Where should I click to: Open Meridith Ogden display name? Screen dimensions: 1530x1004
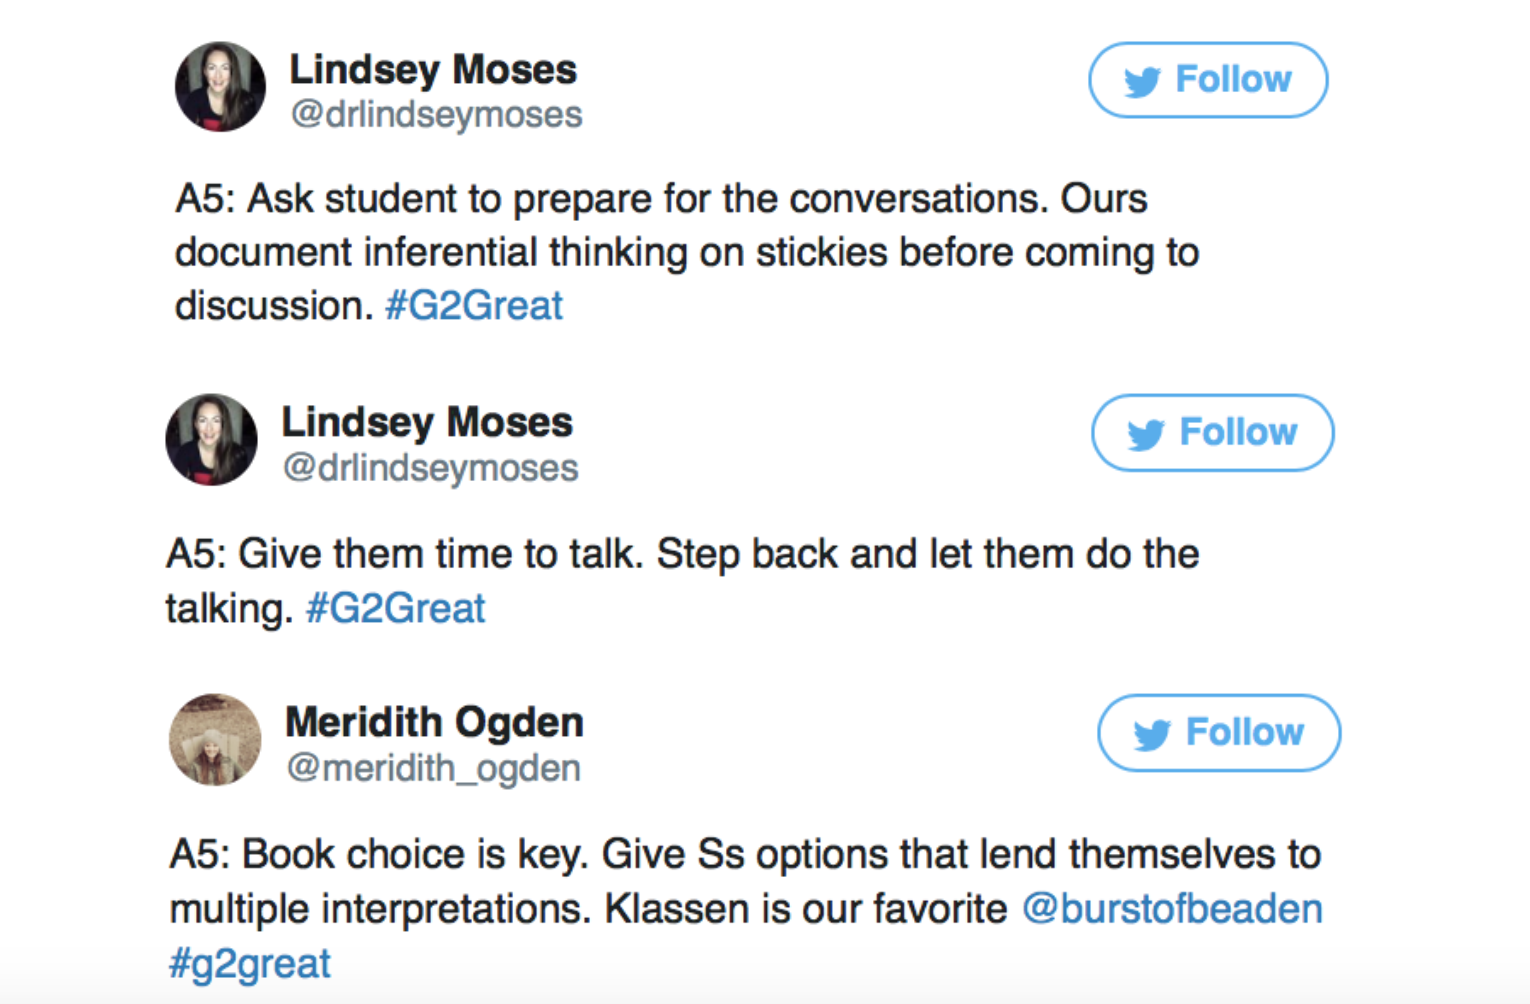point(434,722)
